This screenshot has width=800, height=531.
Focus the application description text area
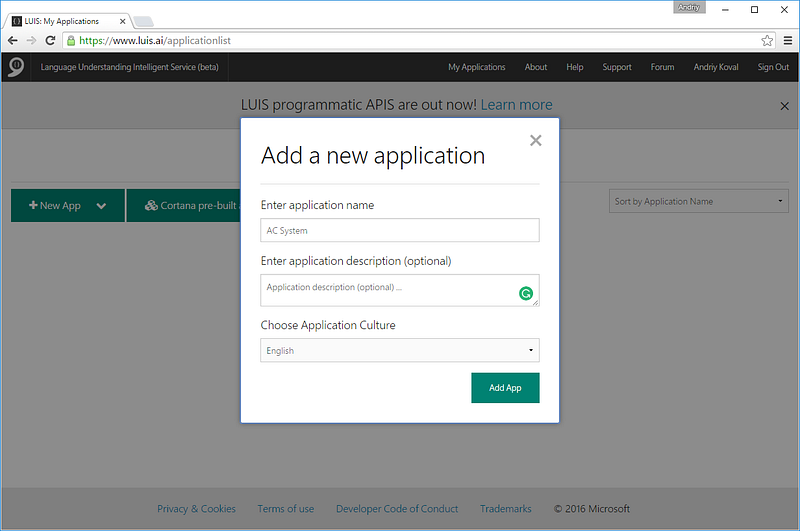coord(399,290)
